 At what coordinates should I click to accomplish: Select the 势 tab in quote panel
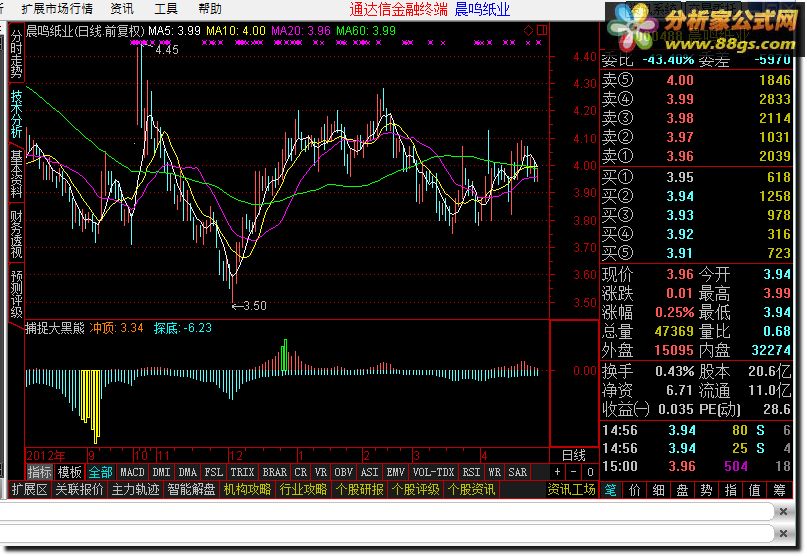[707, 490]
